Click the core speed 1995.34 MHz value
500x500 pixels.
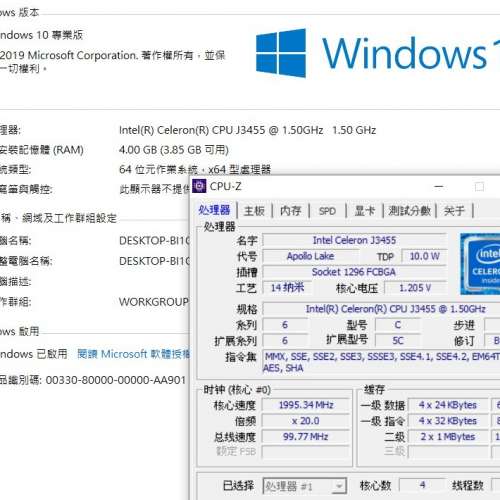click(x=306, y=405)
